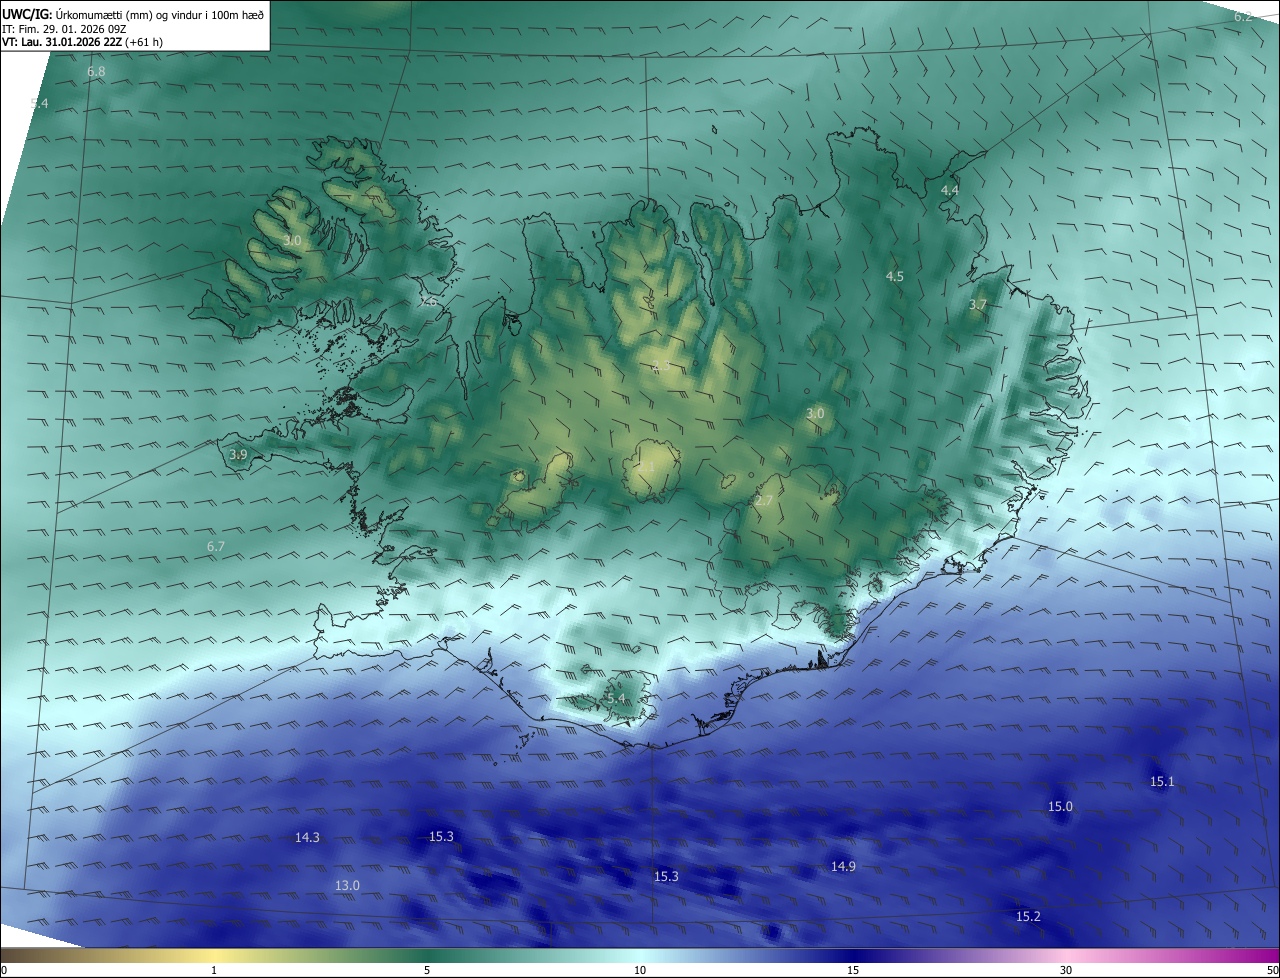
Task: Click the map value label 13.0
Action: click(x=347, y=885)
